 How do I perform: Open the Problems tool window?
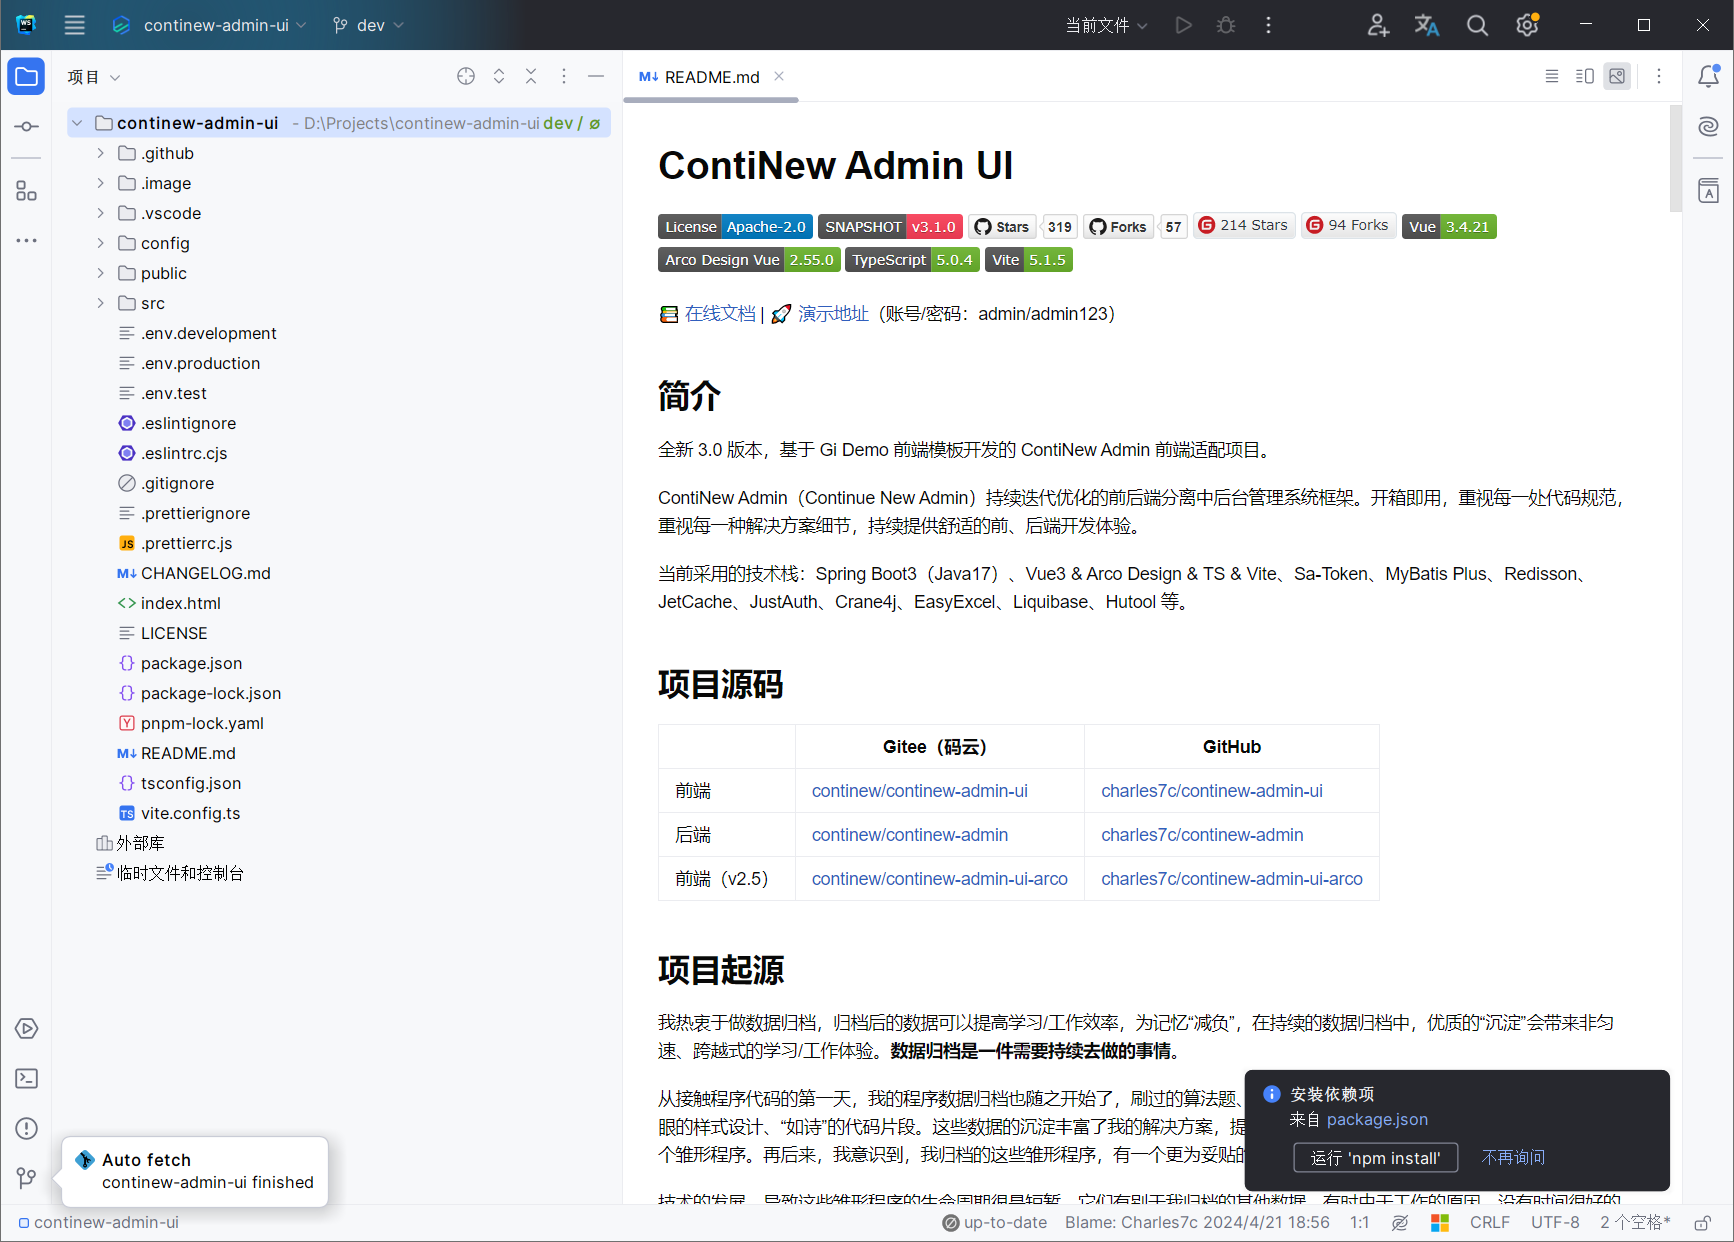click(26, 1129)
